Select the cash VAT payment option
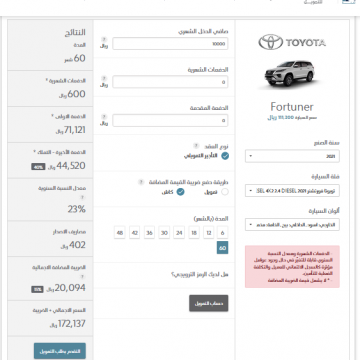This screenshot has height=360, width=360. click(x=180, y=192)
